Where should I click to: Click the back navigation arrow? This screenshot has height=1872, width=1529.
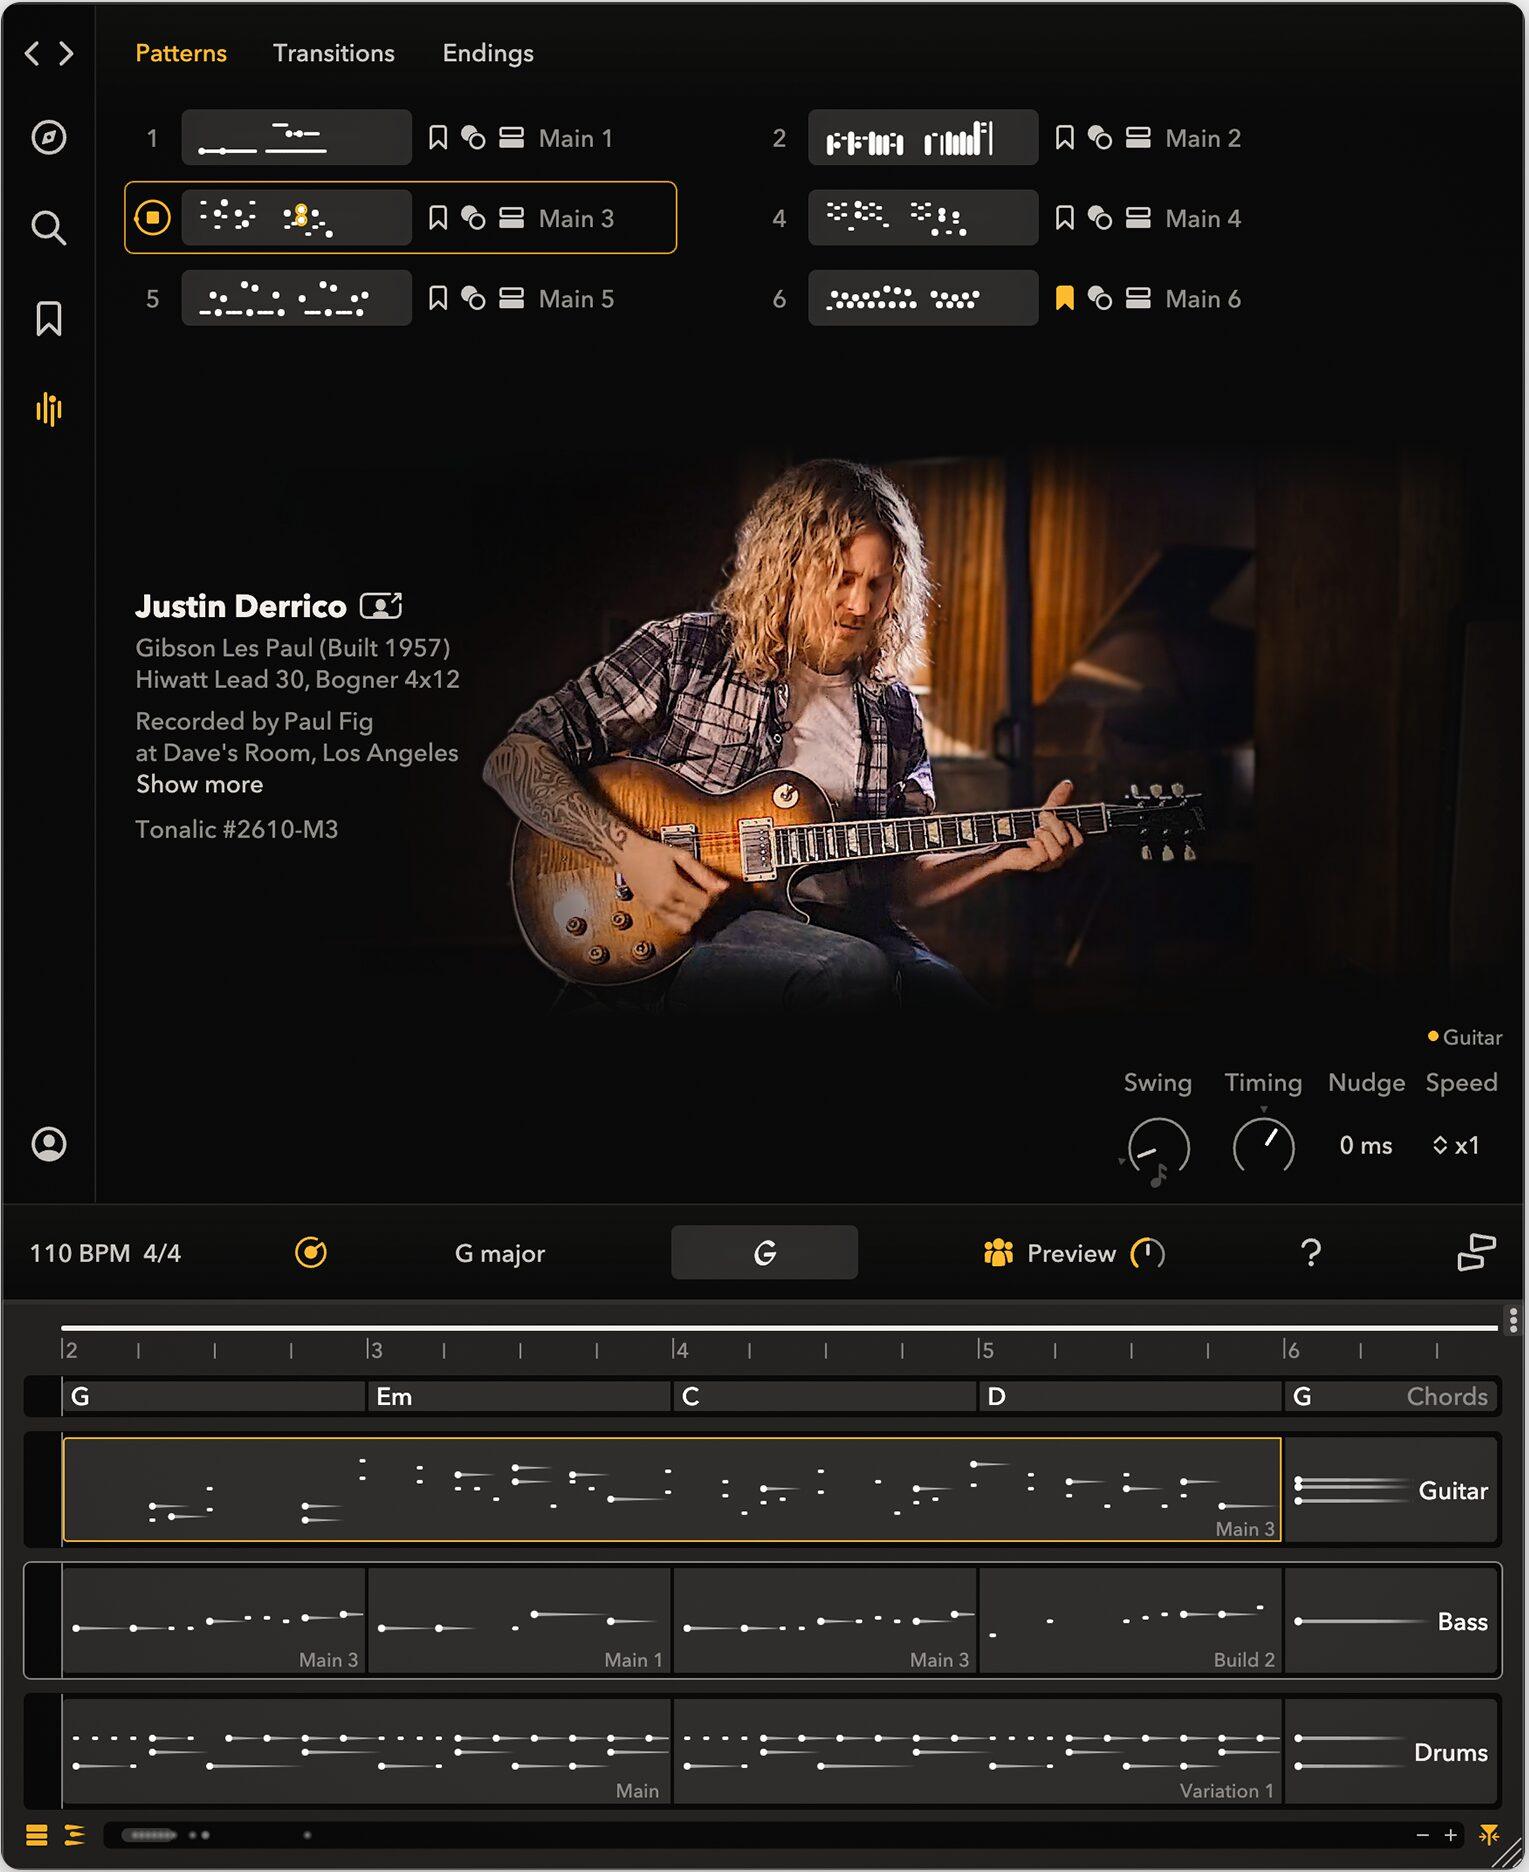tap(32, 53)
